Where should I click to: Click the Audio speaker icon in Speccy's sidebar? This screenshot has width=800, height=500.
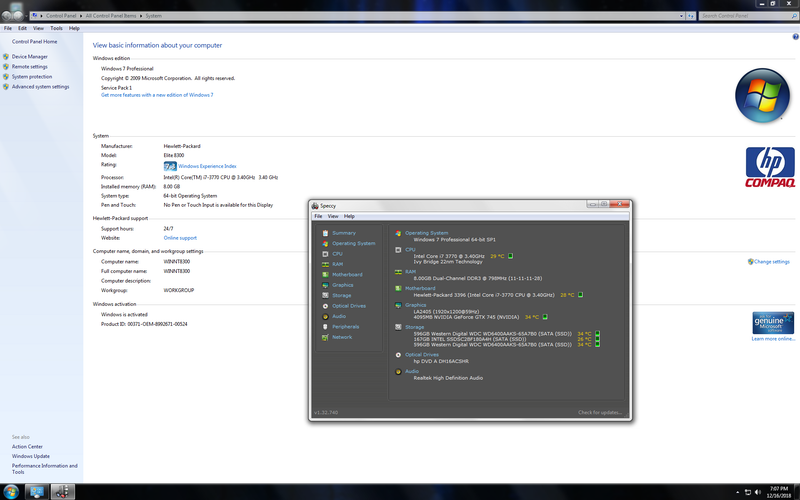click(325, 316)
